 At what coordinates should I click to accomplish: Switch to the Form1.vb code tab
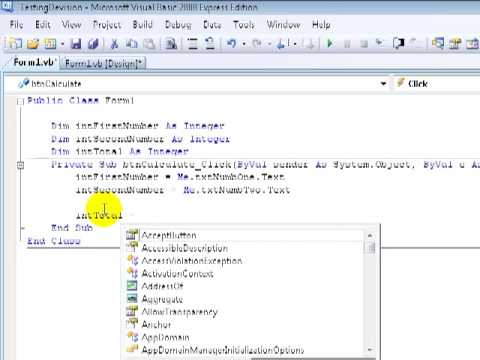pyautogui.click(x=34, y=62)
